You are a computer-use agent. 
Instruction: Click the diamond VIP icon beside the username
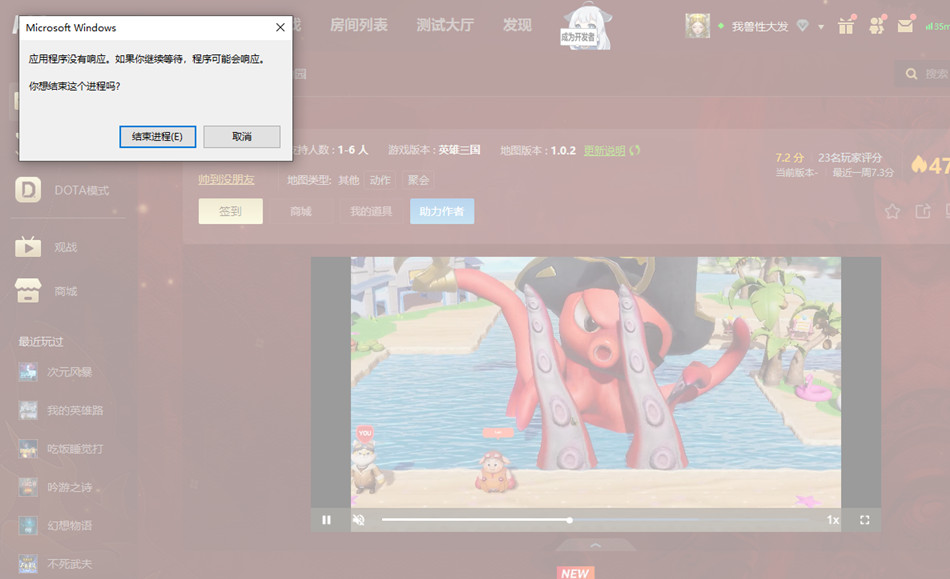click(x=803, y=26)
